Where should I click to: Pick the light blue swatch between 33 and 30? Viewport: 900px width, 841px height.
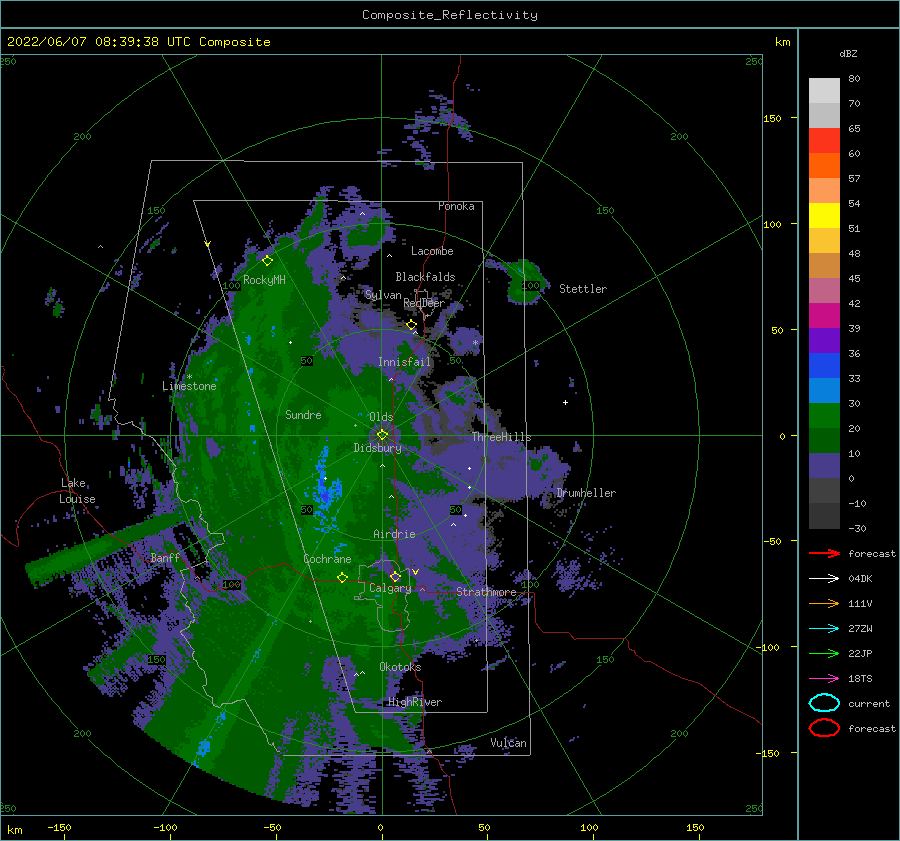point(824,390)
